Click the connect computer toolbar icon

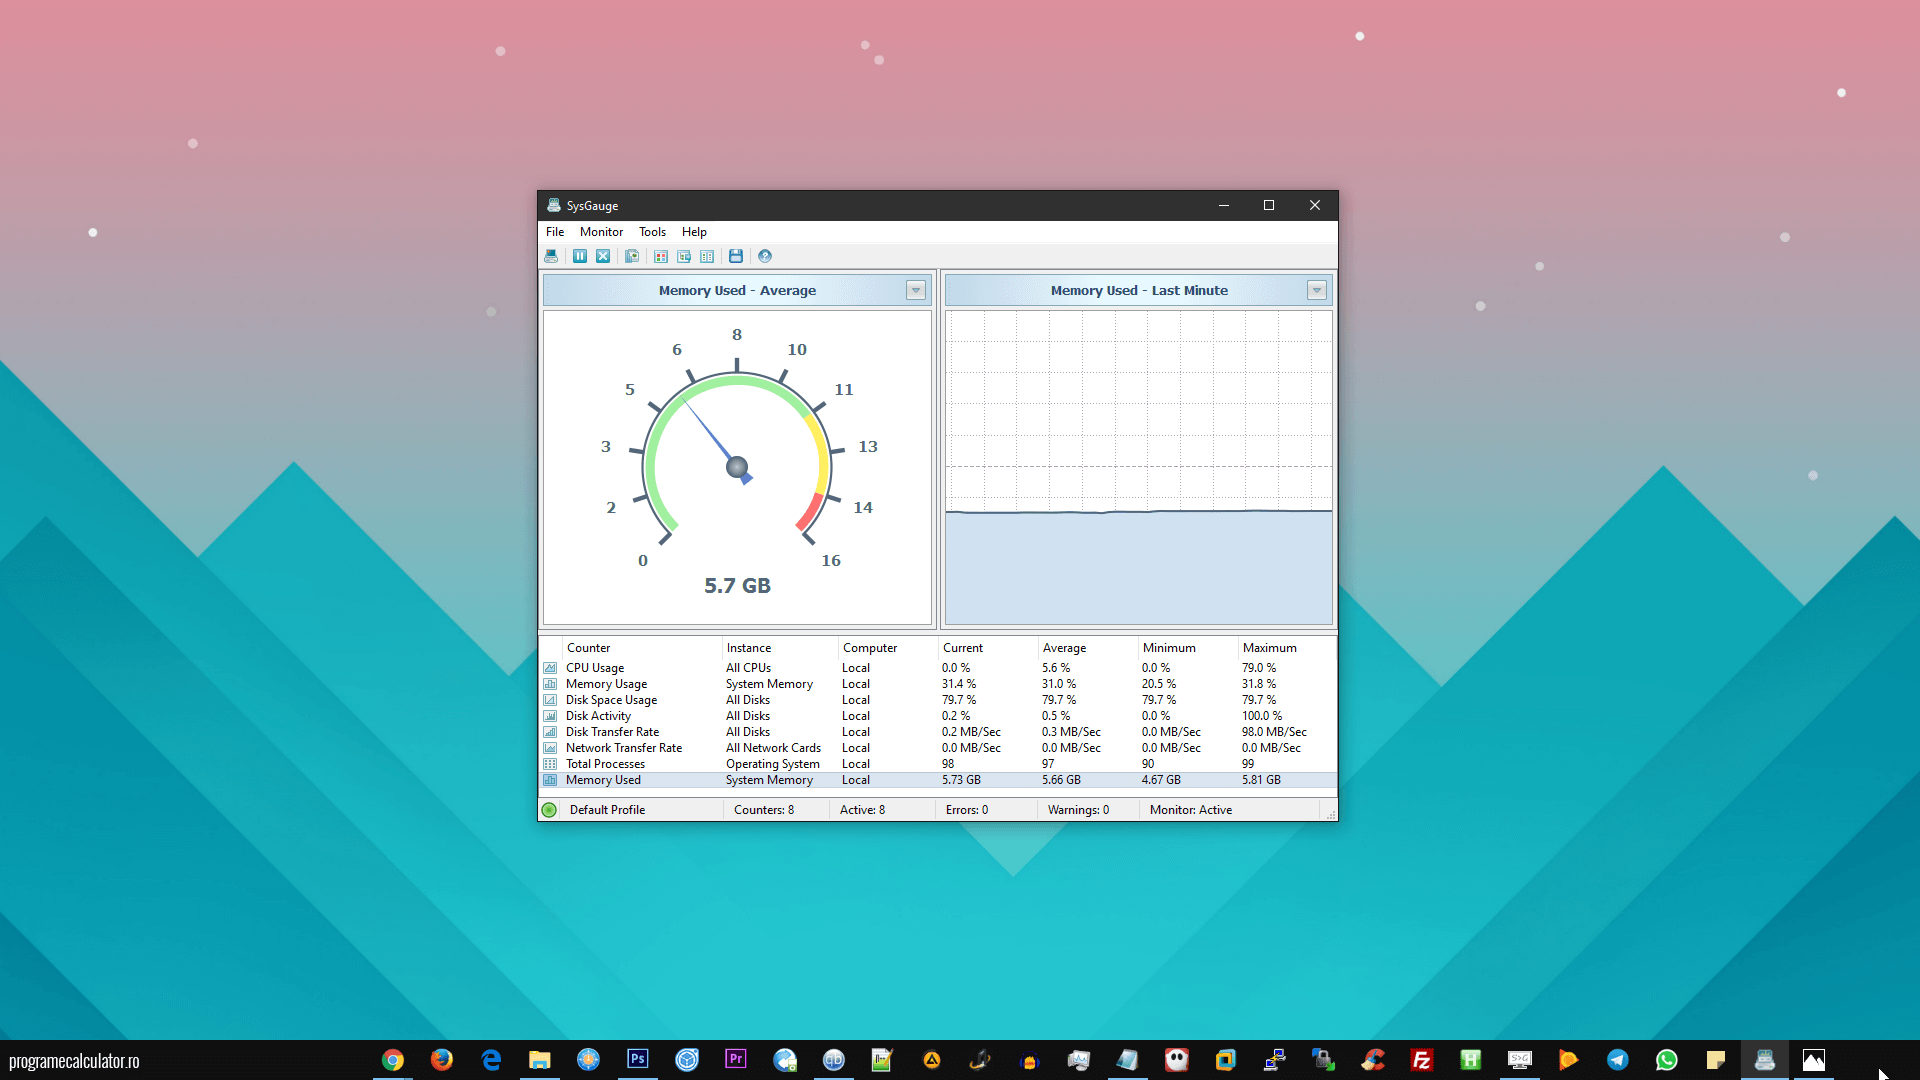click(x=551, y=256)
